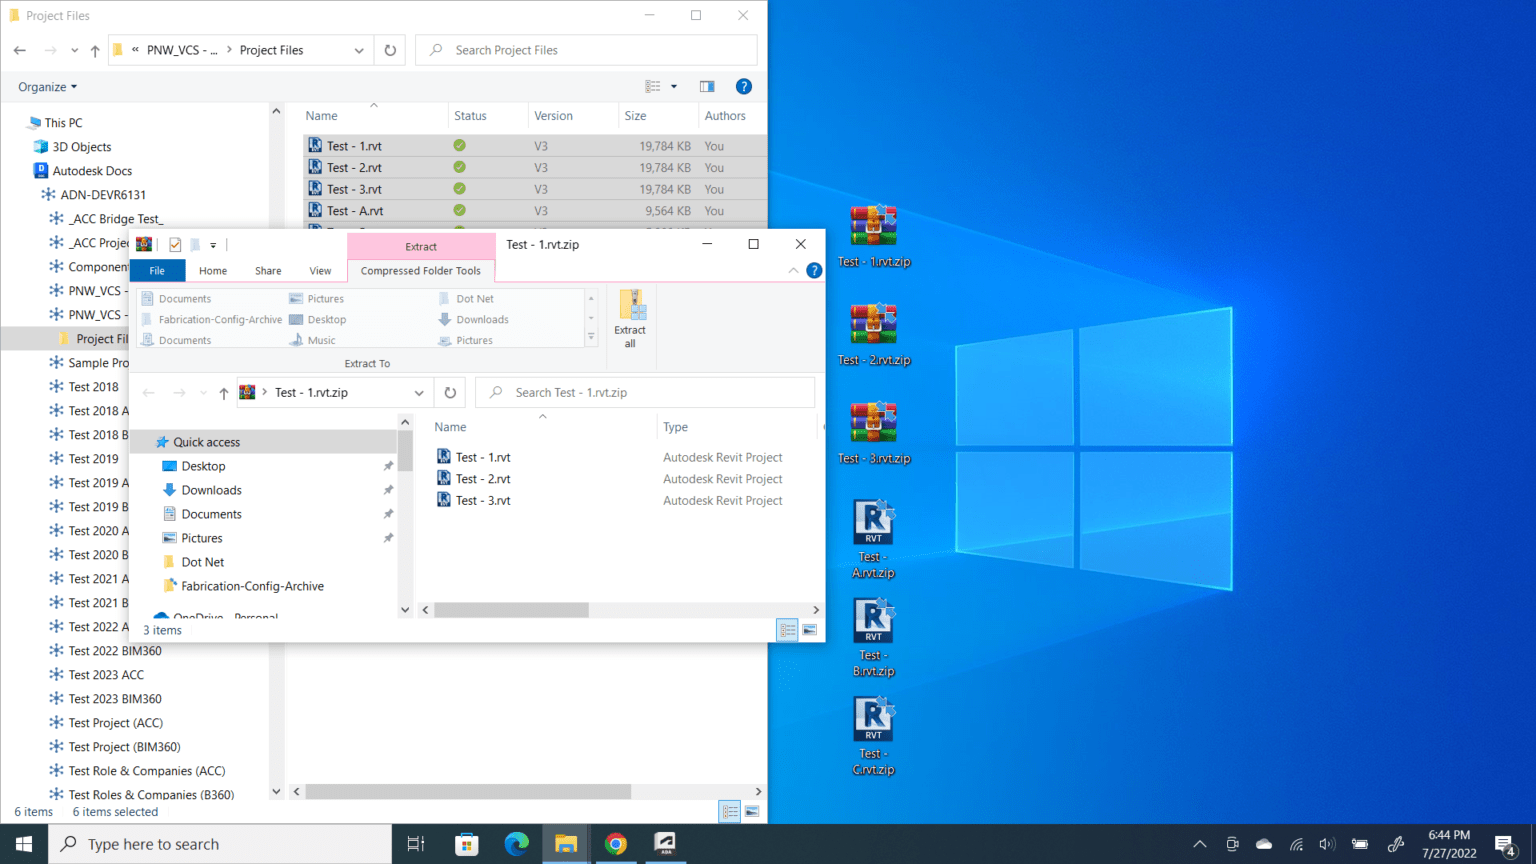The width and height of the screenshot is (1536, 864).
Task: Click the Extract all icon in the ribbon
Action: [x=630, y=317]
